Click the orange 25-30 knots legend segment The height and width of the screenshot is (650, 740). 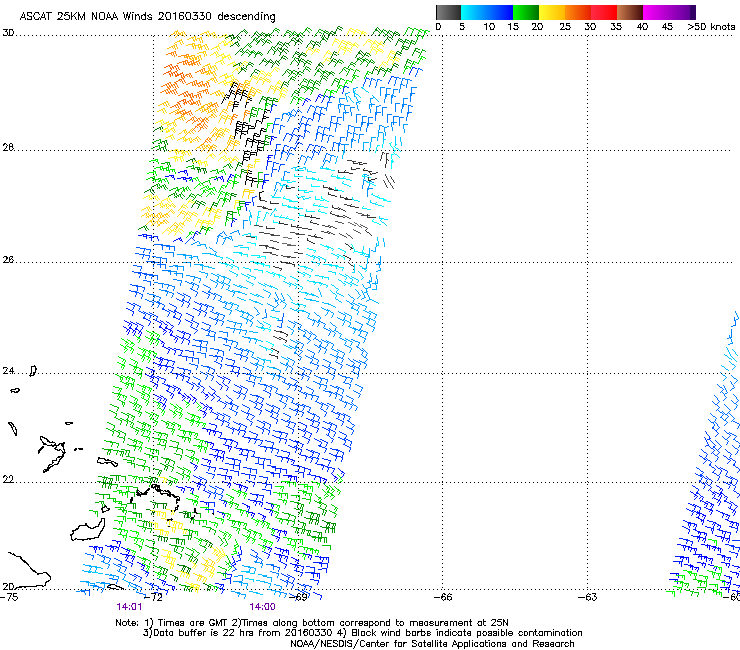pos(578,12)
